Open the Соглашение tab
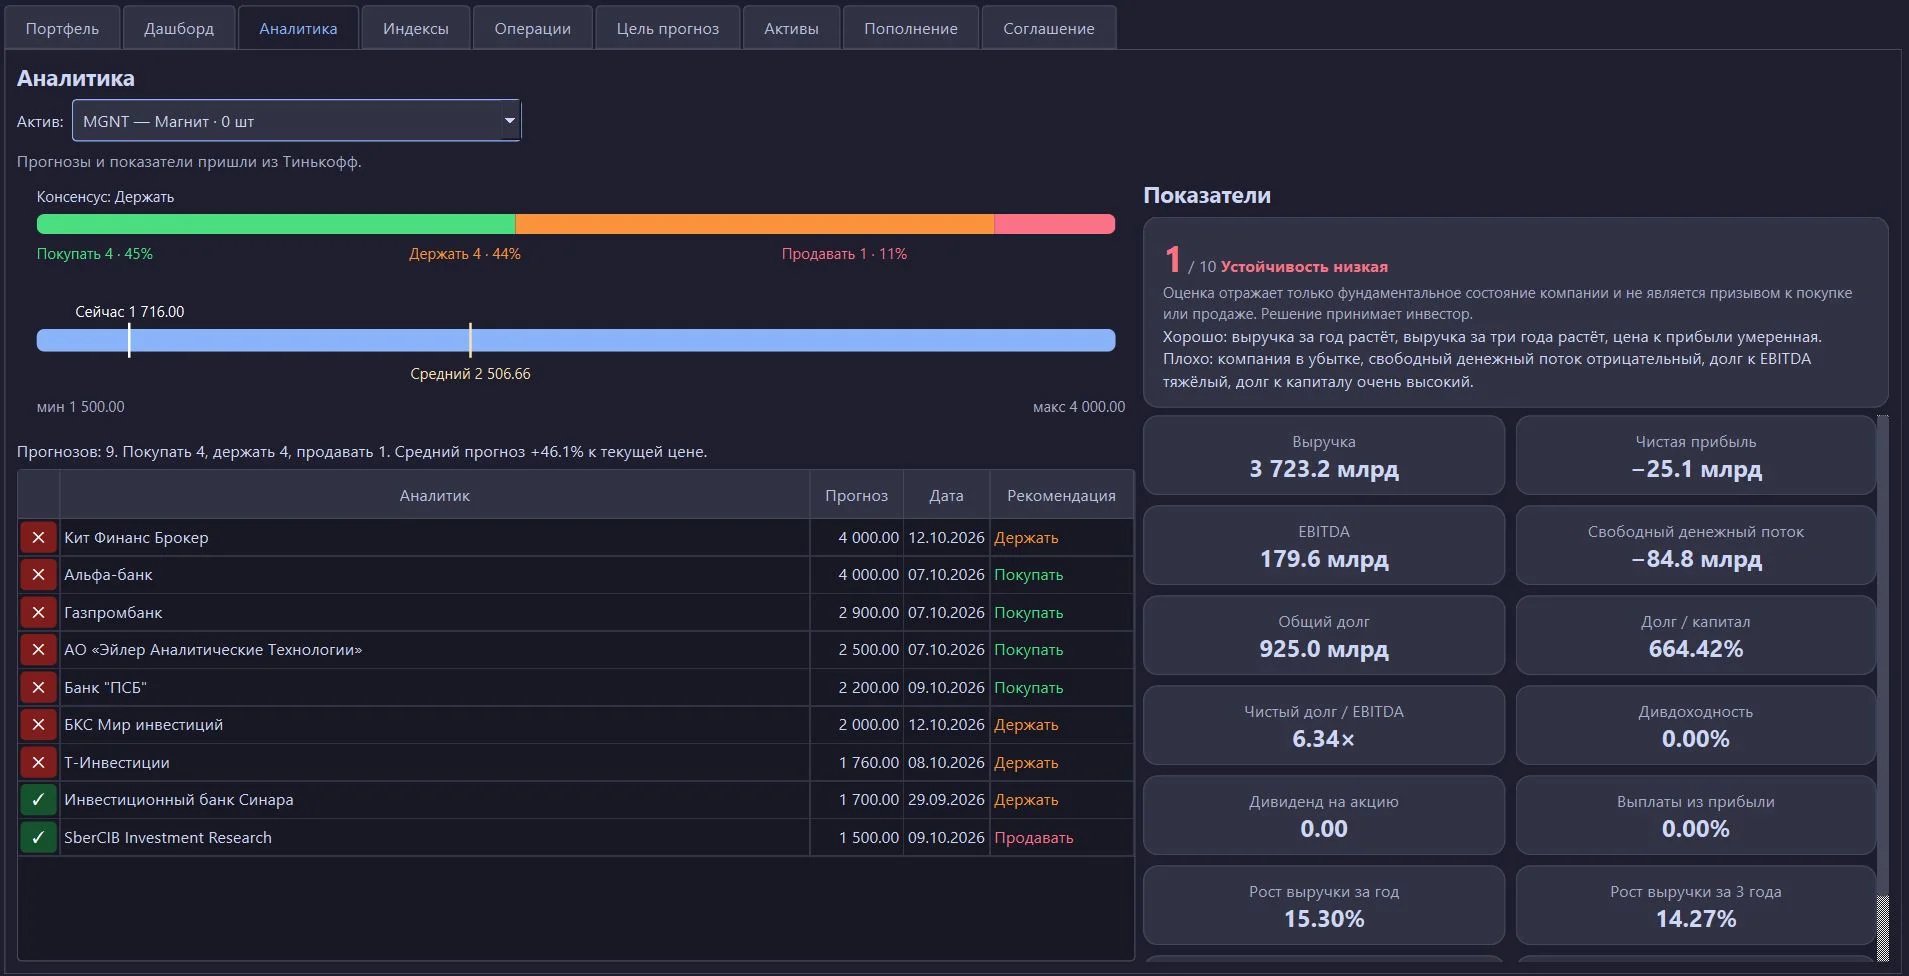The image size is (1909, 976). [x=1049, y=28]
